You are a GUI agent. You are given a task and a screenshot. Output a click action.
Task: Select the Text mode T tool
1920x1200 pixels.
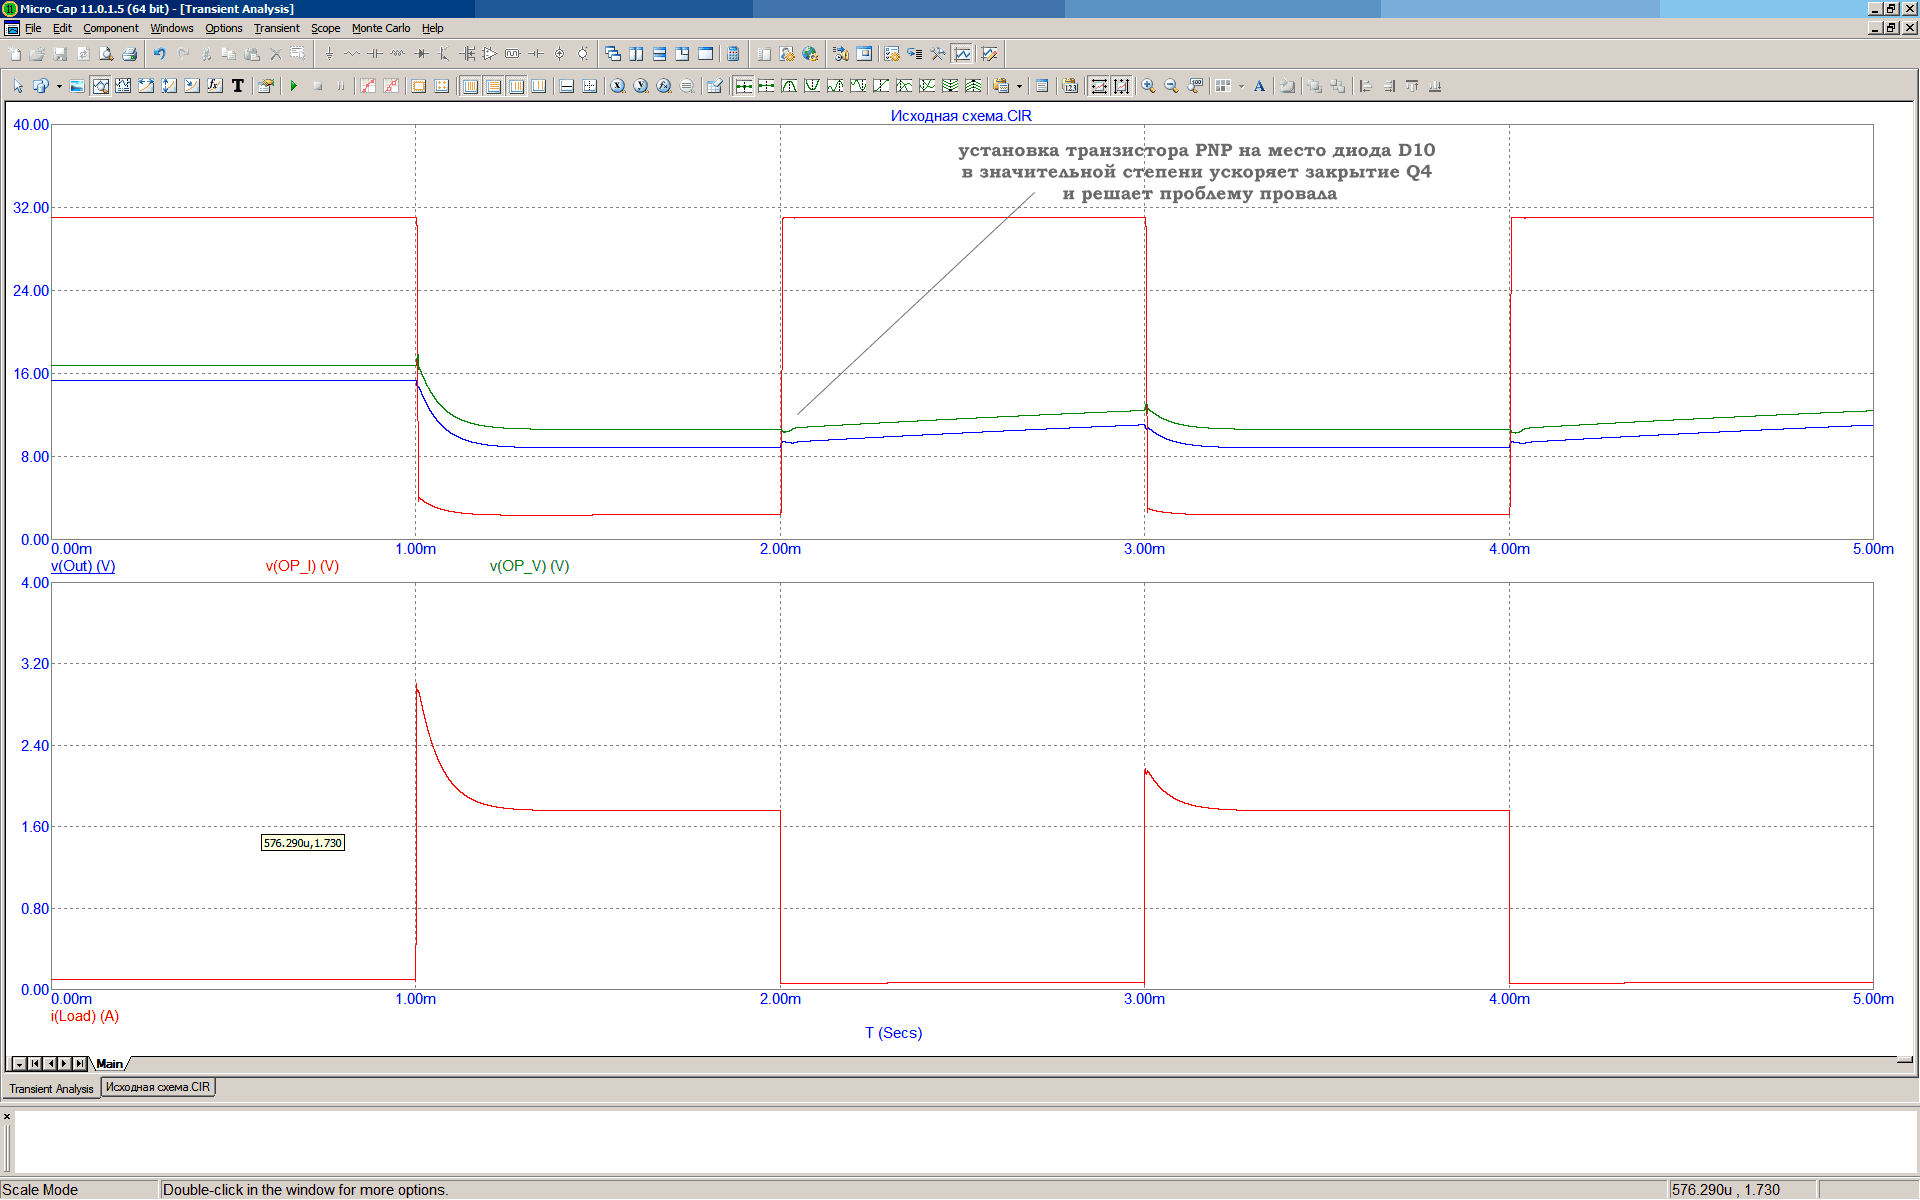click(238, 87)
